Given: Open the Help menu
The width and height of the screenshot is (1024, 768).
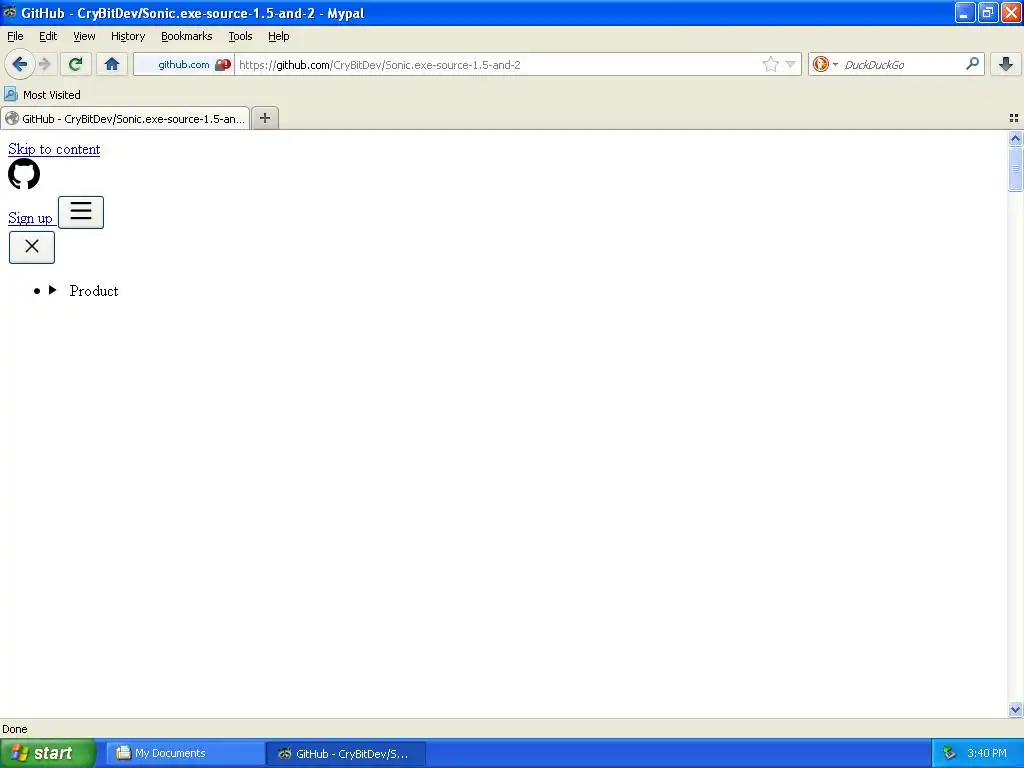Looking at the screenshot, I should pyautogui.click(x=279, y=36).
